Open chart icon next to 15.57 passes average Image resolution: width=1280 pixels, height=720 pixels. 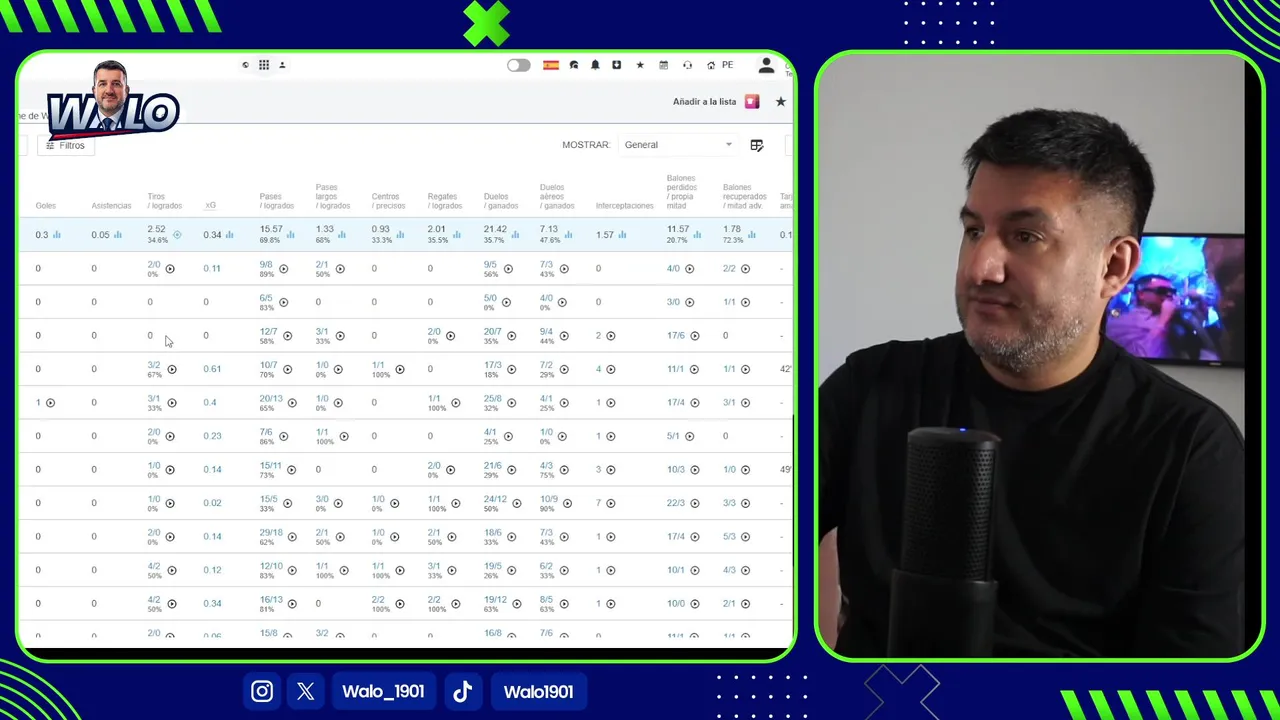[x=291, y=235]
